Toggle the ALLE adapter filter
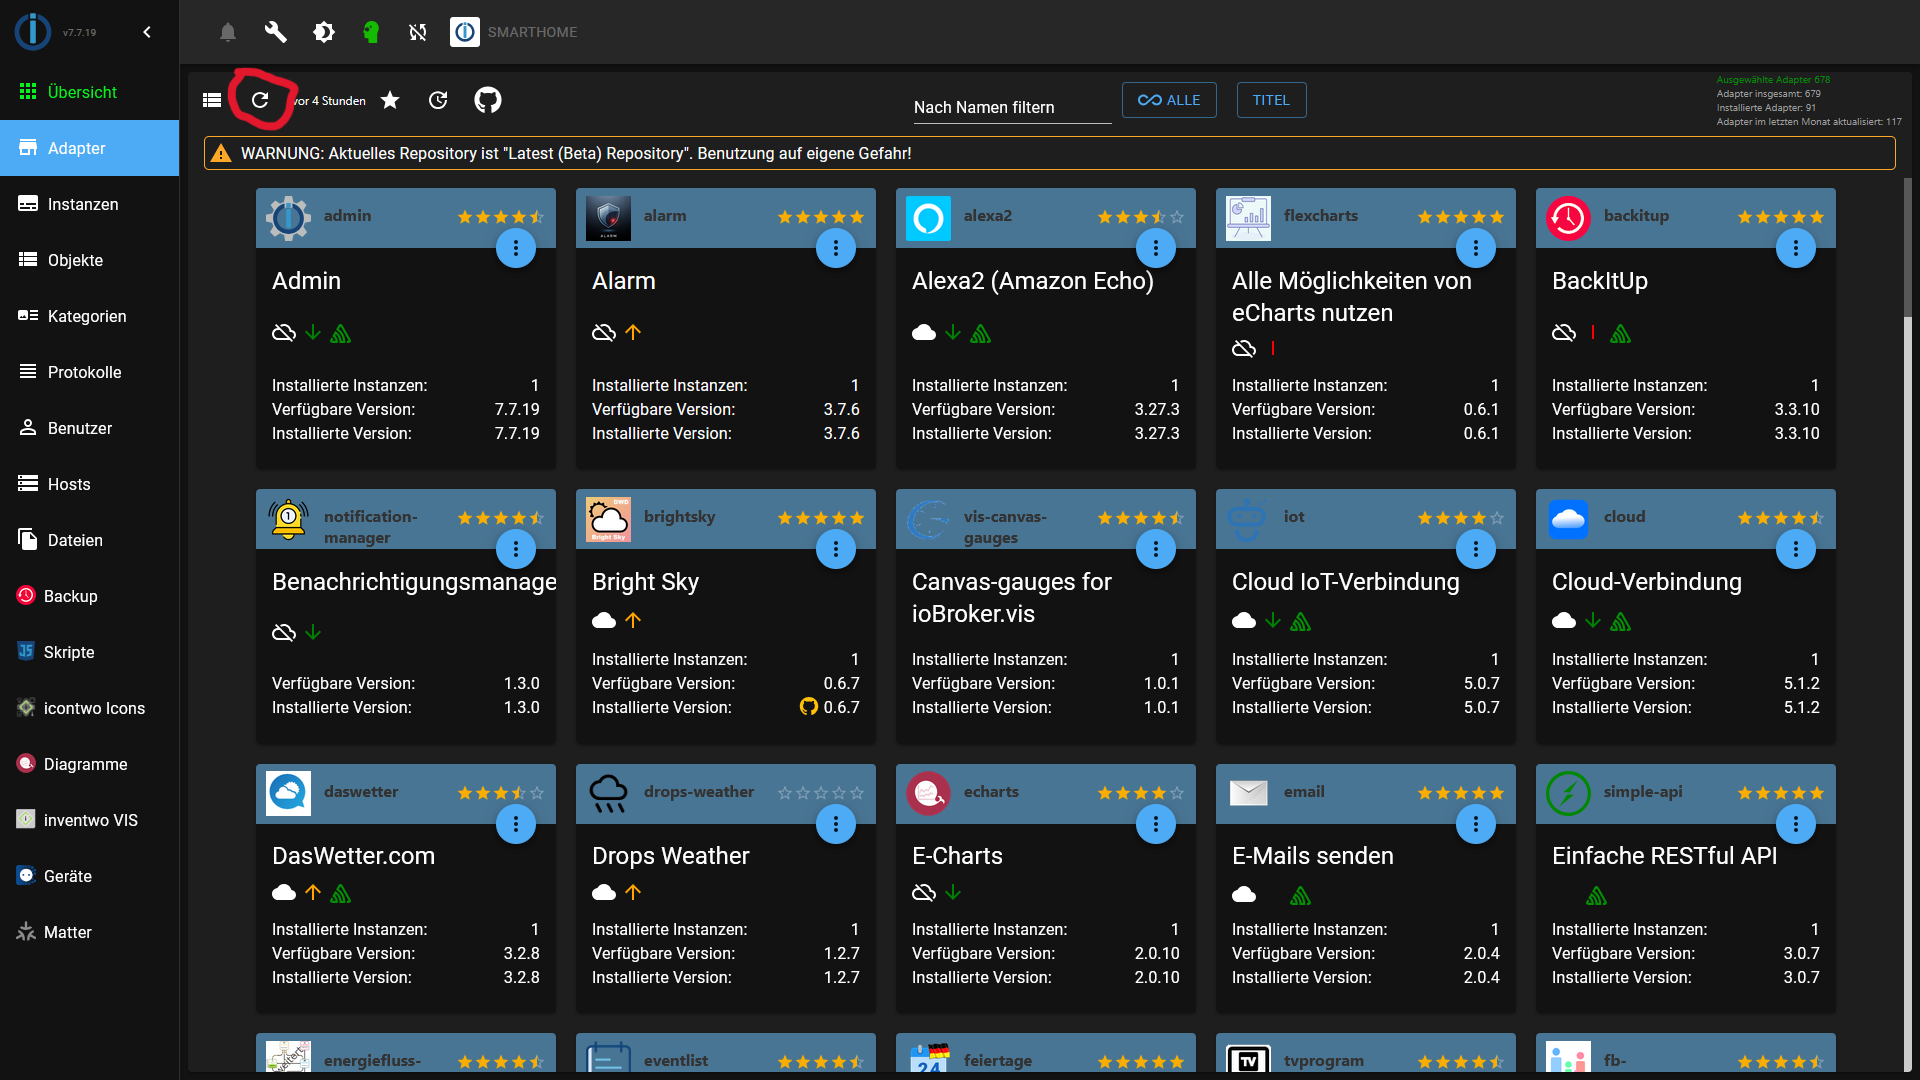The width and height of the screenshot is (1920, 1080). [1168, 100]
